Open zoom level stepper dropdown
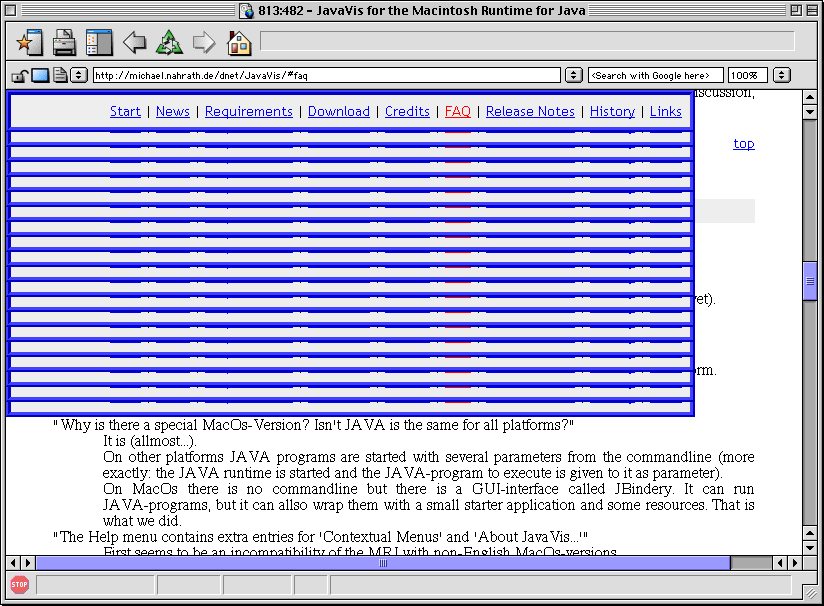Image resolution: width=824 pixels, height=606 pixels. (781, 75)
